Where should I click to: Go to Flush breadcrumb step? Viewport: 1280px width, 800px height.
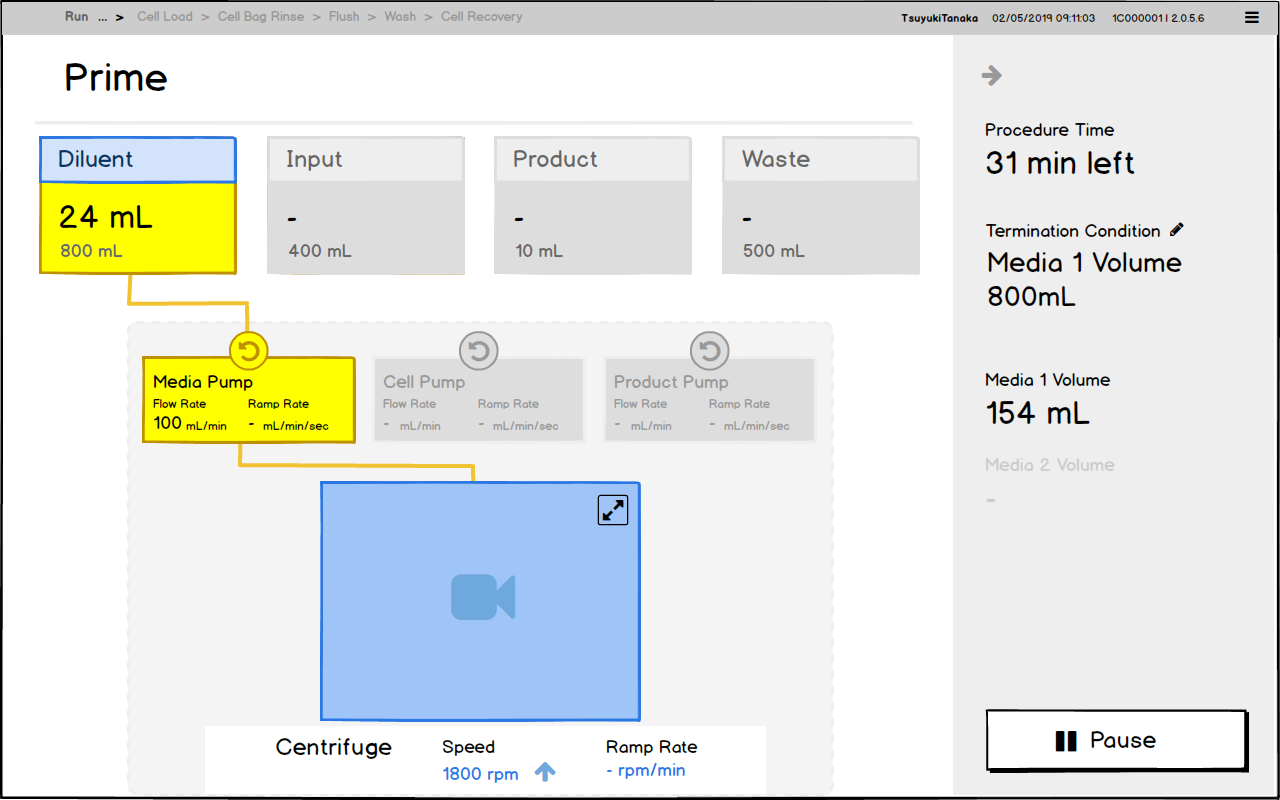[344, 17]
